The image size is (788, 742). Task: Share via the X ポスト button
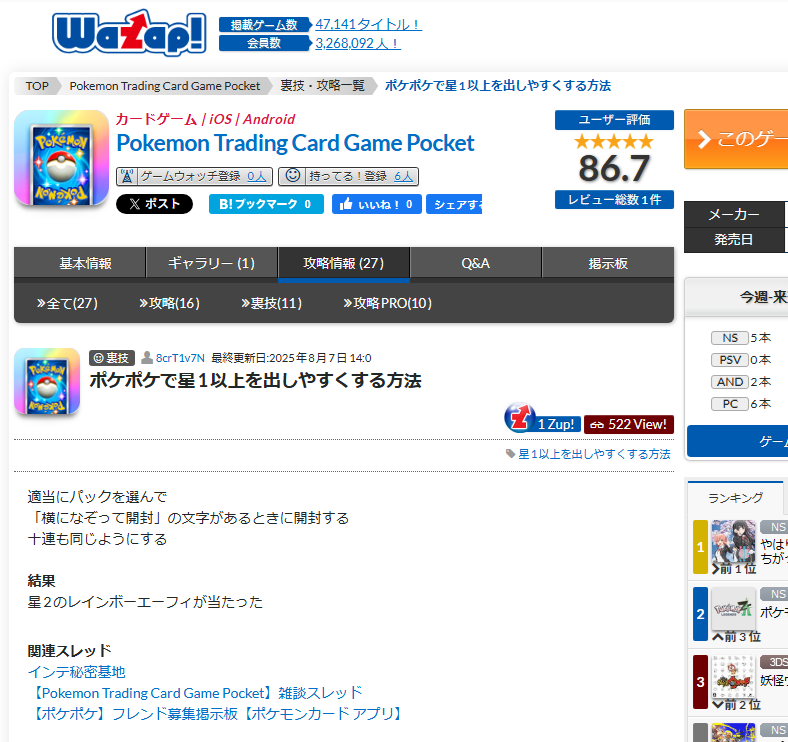point(154,204)
